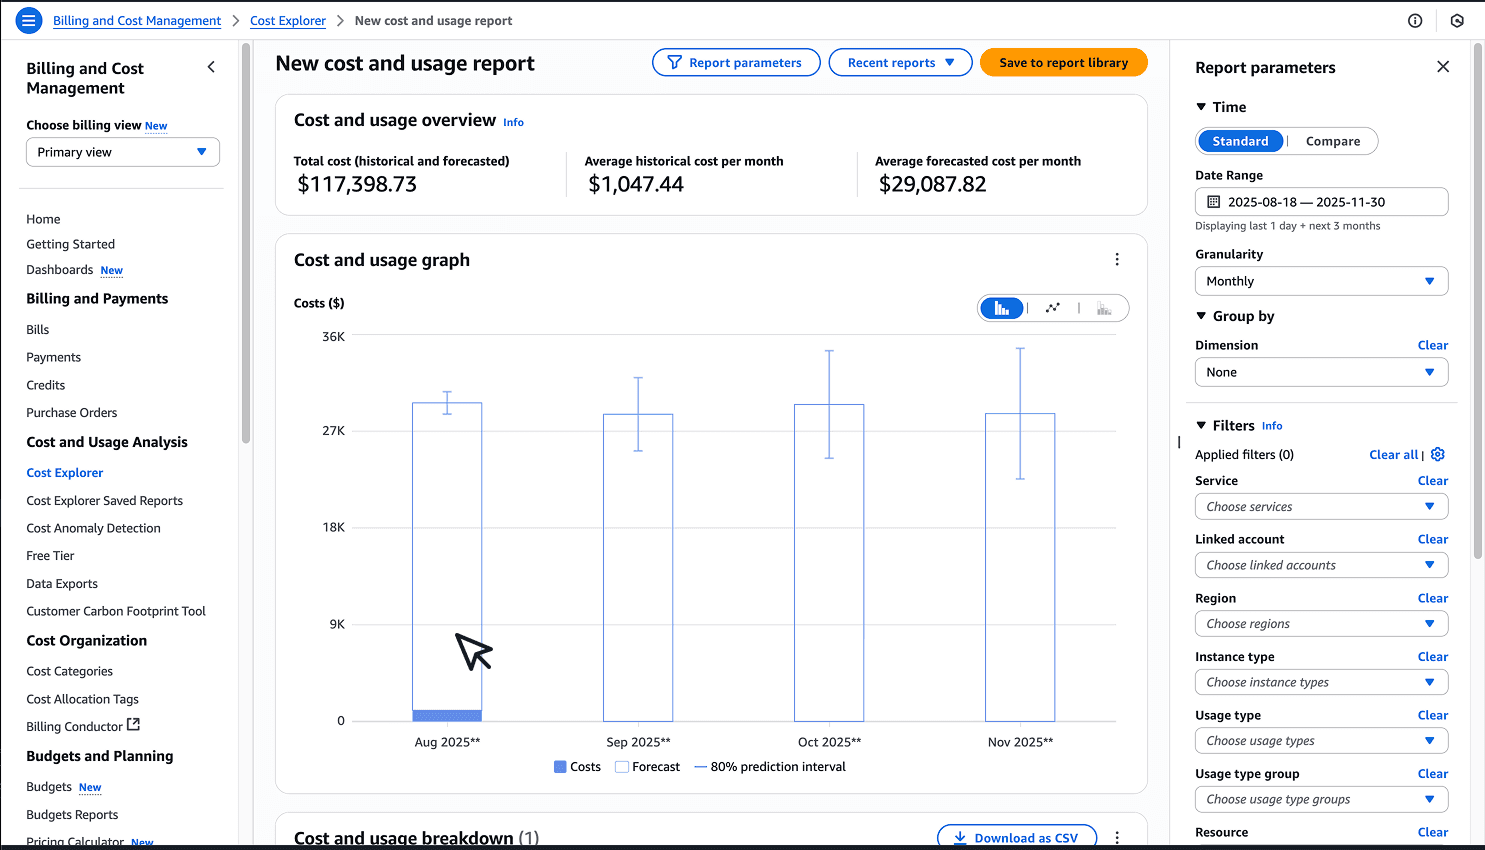1485x850 pixels.
Task: Open Customer Carbon Footprint Tool
Action: coord(116,611)
